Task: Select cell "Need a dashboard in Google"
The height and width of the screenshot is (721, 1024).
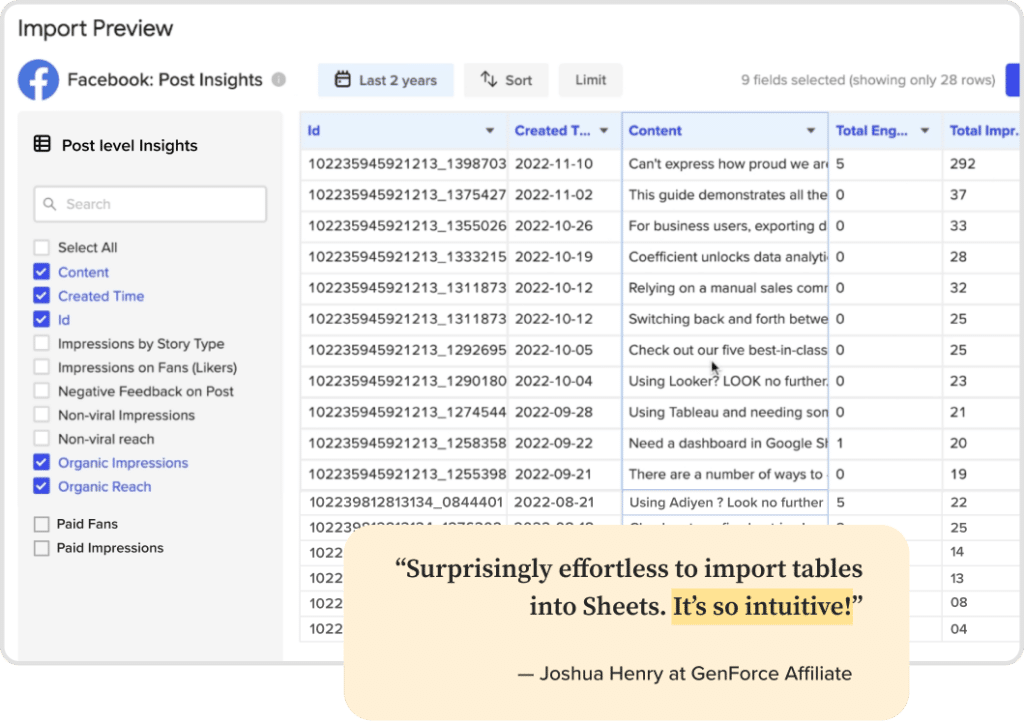Action: pos(725,443)
